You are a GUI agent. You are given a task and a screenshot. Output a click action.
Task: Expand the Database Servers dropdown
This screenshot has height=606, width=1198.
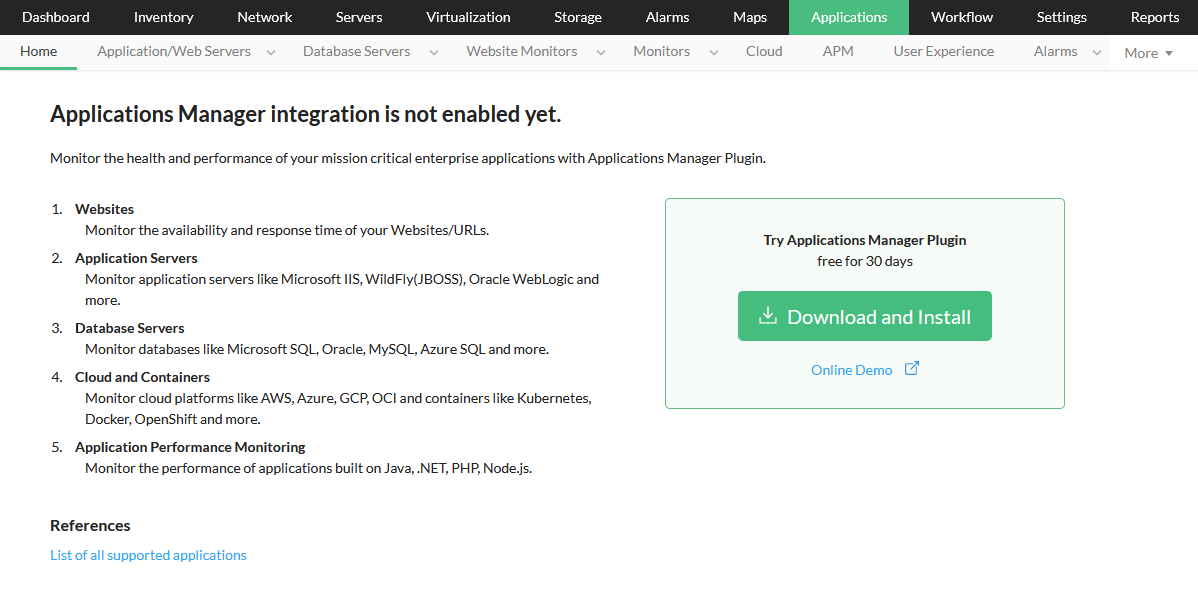coord(432,51)
